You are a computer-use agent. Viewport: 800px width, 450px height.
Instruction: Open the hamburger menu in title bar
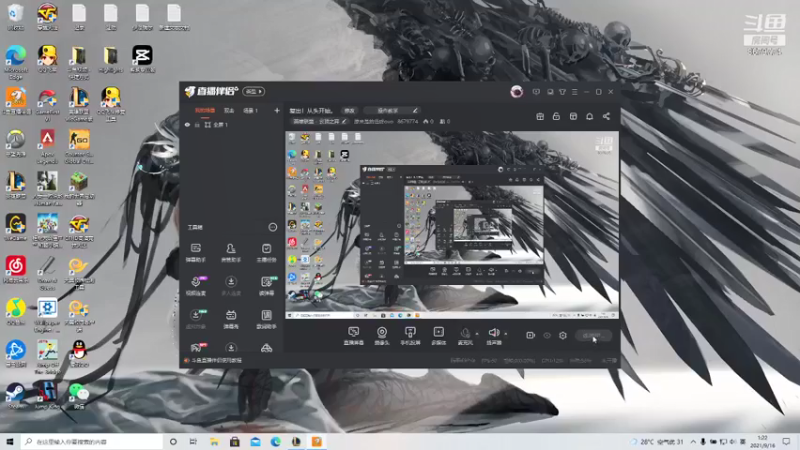click(574, 92)
